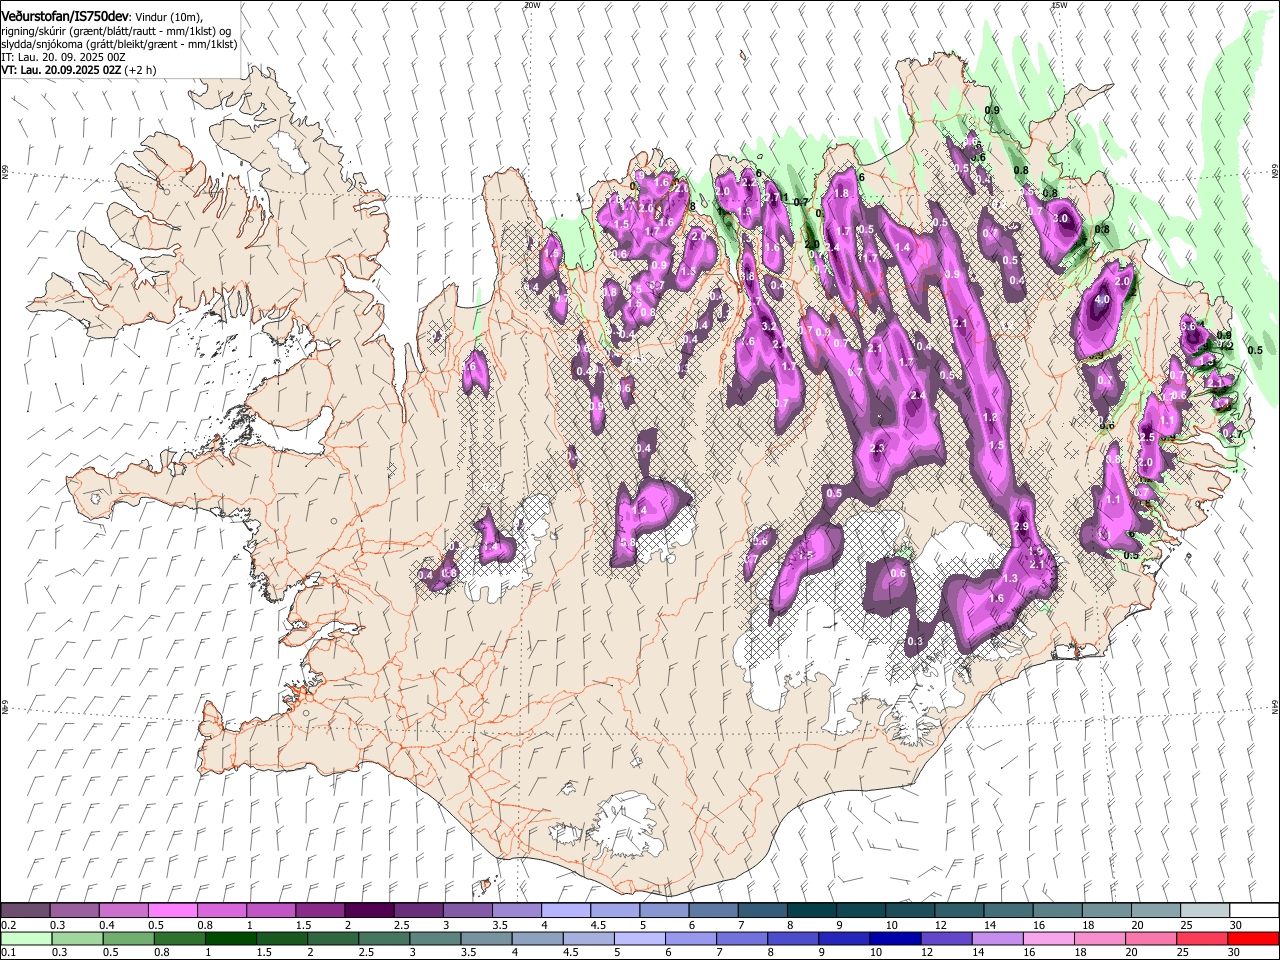Click the '2' label in upper legend row
This screenshot has height=960, width=1280.
tap(348, 924)
